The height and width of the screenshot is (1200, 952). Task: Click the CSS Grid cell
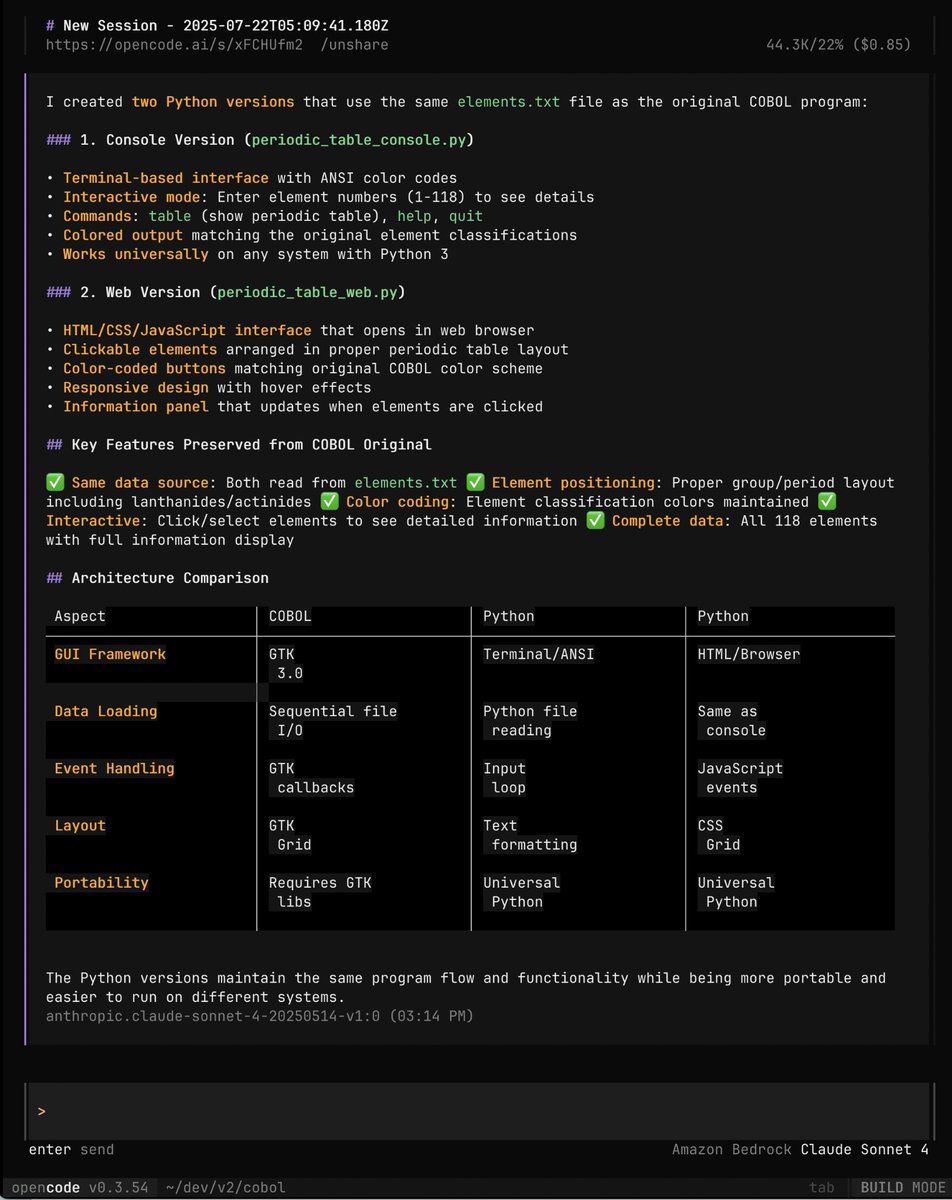click(719, 835)
